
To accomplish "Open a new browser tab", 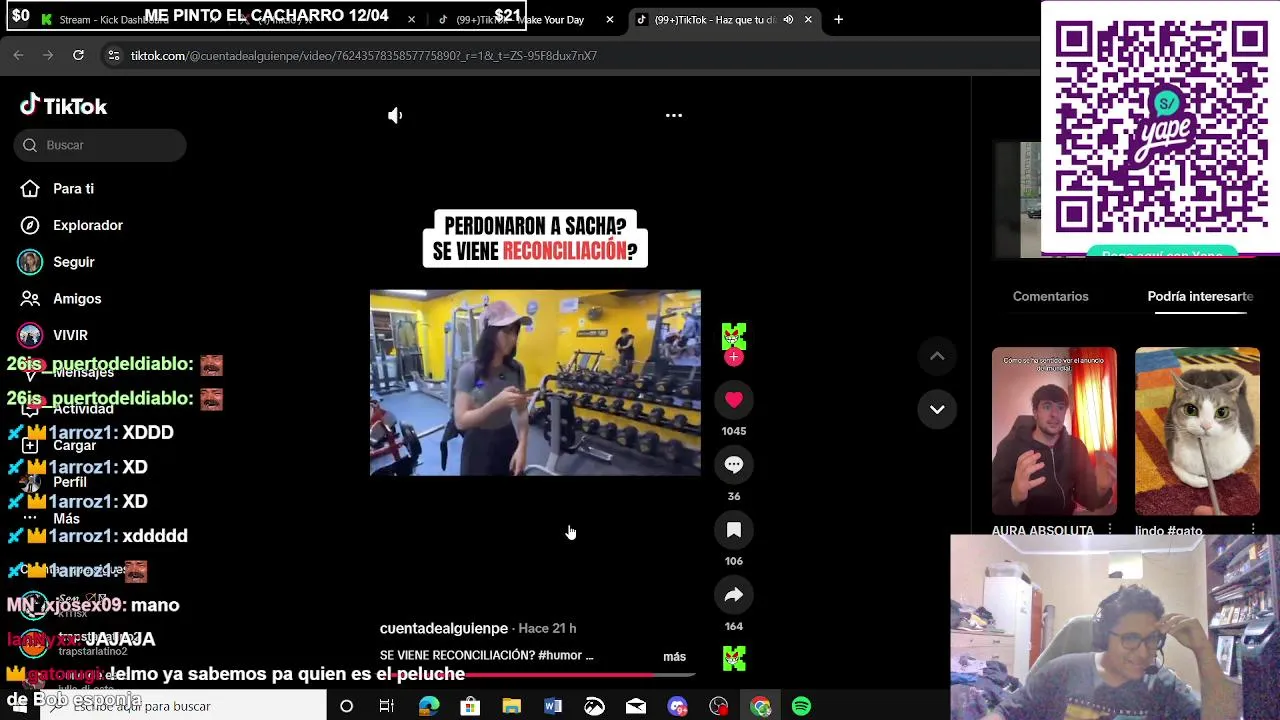I will 838,19.
